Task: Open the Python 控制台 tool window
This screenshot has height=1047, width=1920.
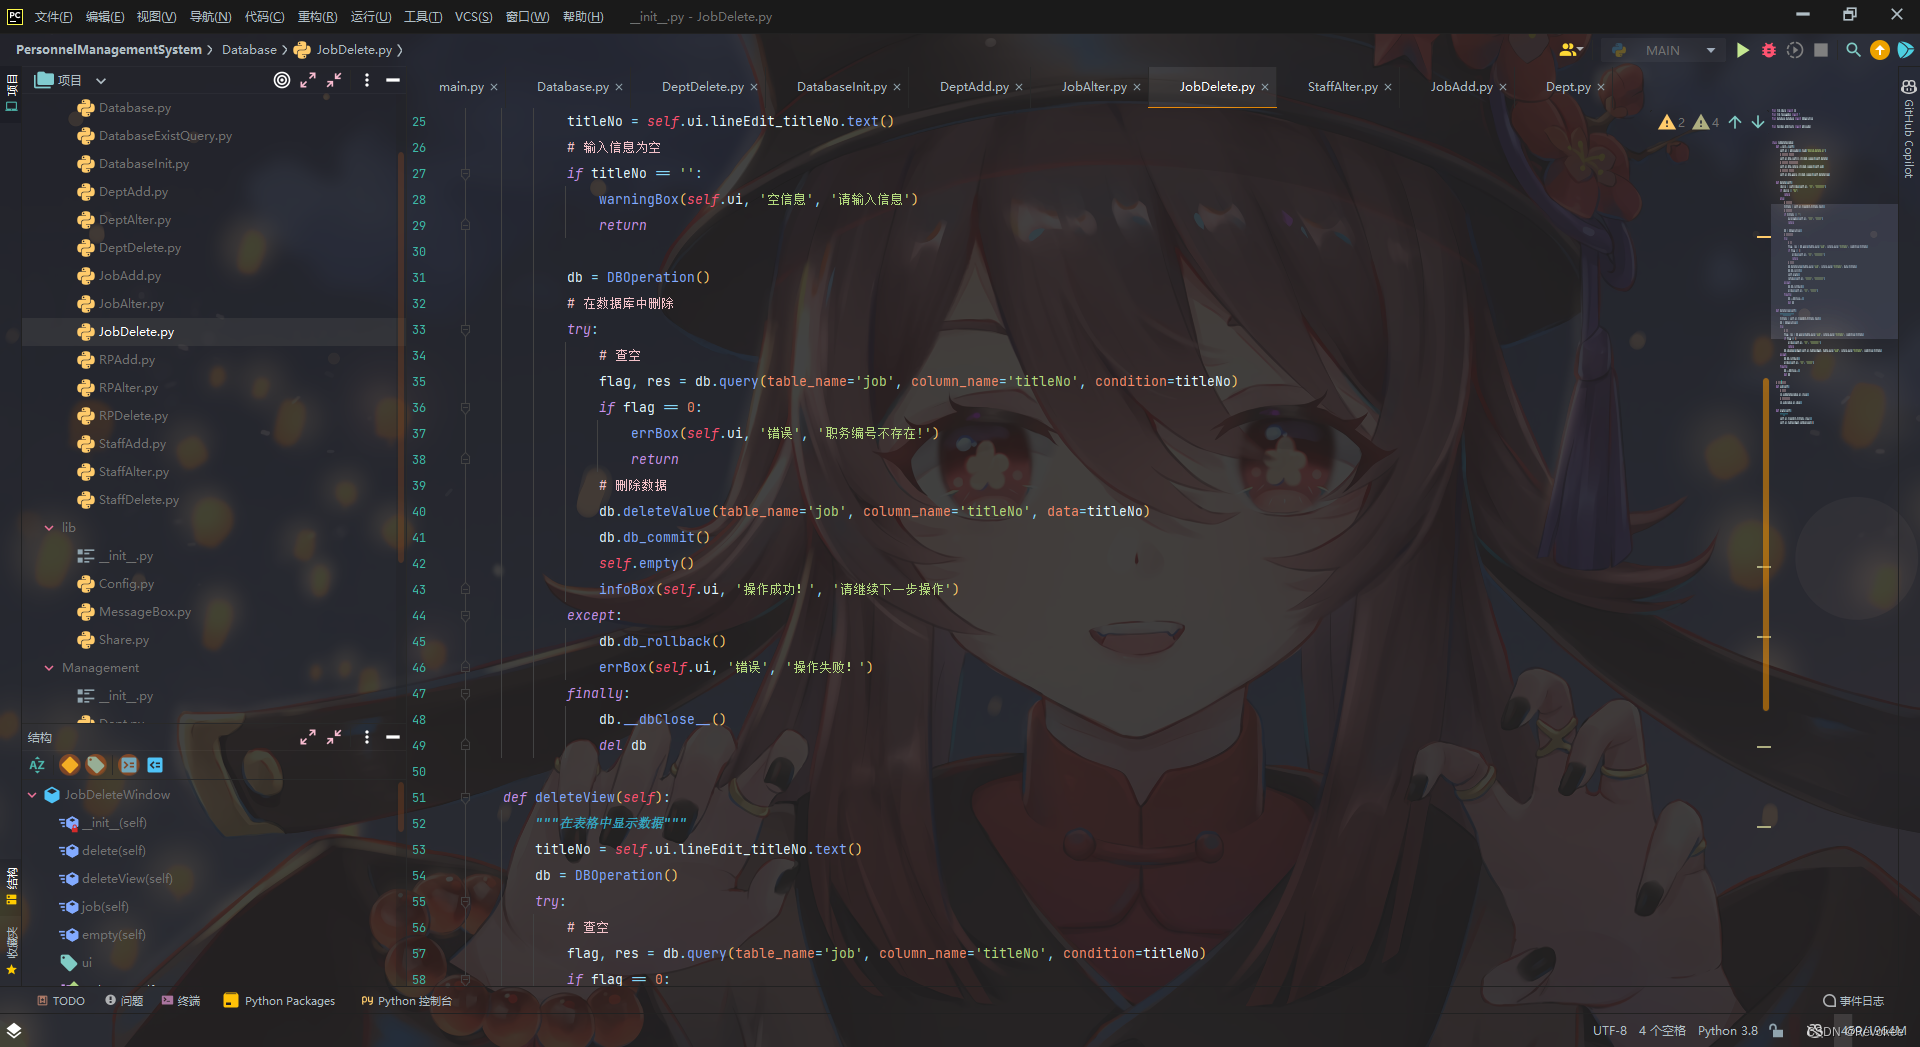Action: click(x=406, y=1001)
